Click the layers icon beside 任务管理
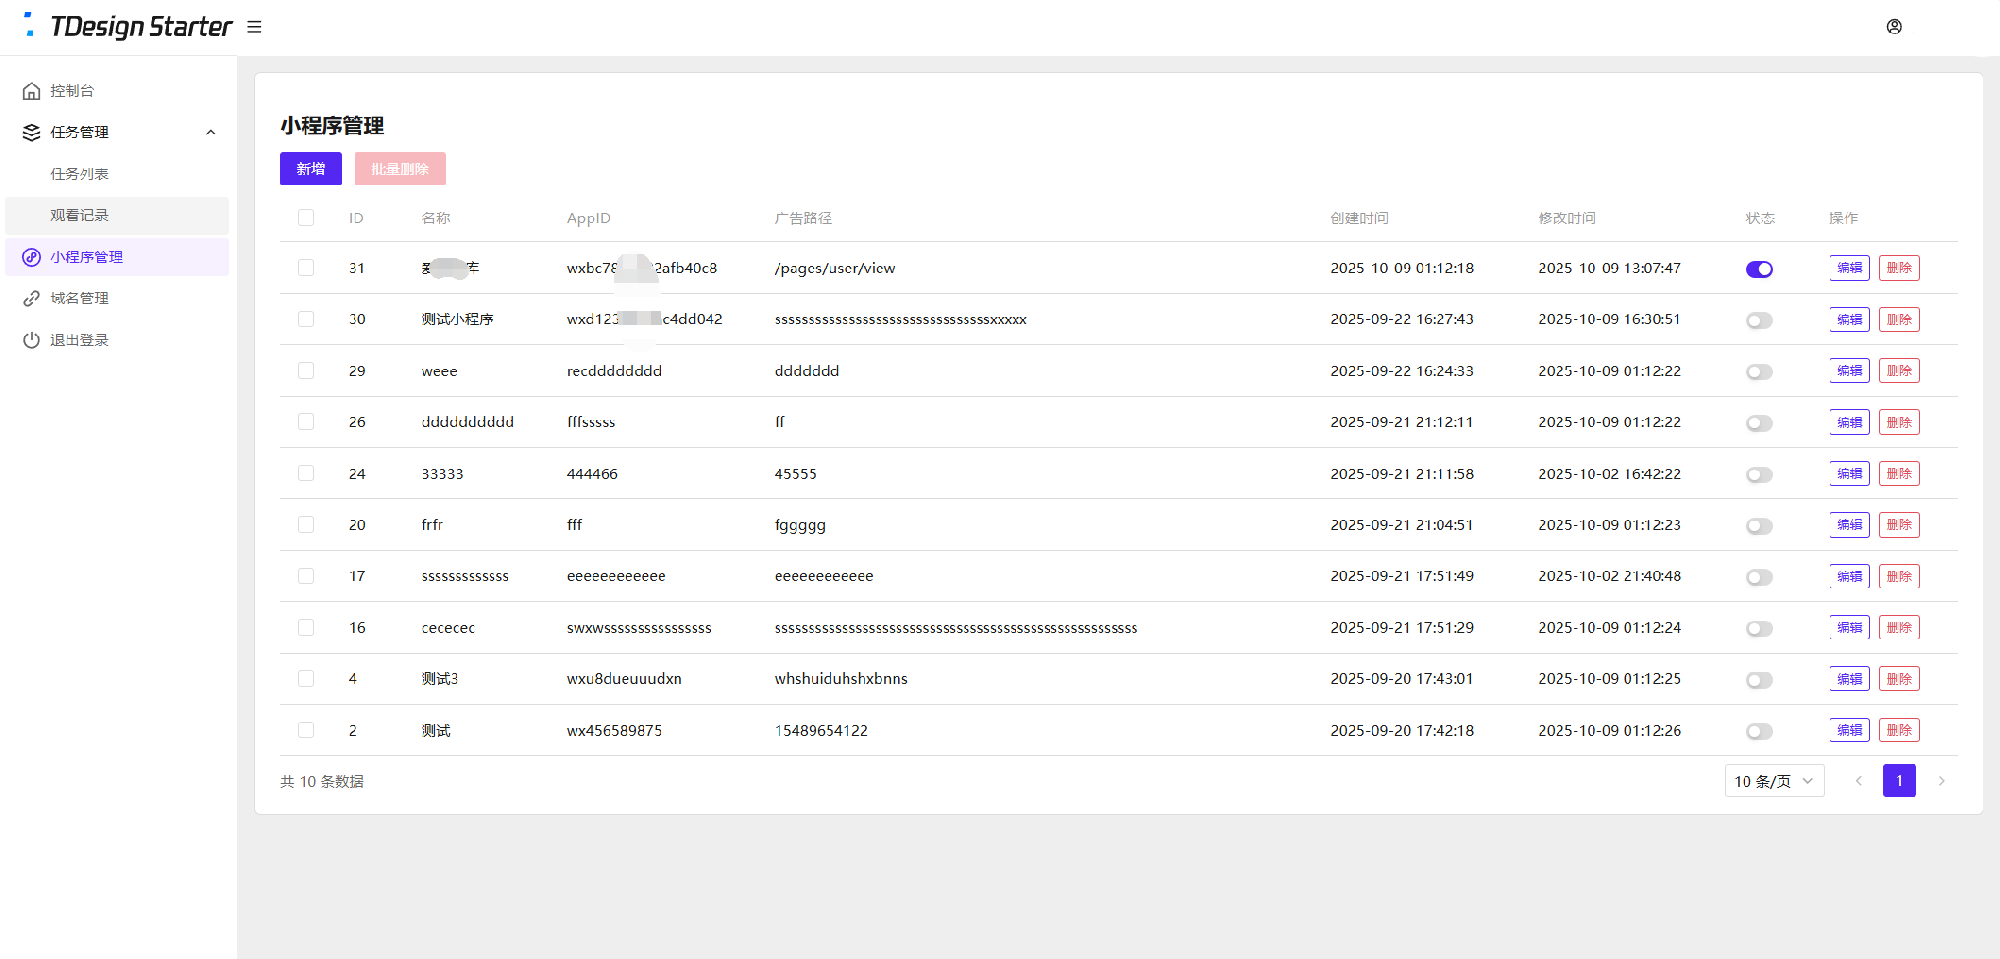This screenshot has height=959, width=2000. click(31, 132)
